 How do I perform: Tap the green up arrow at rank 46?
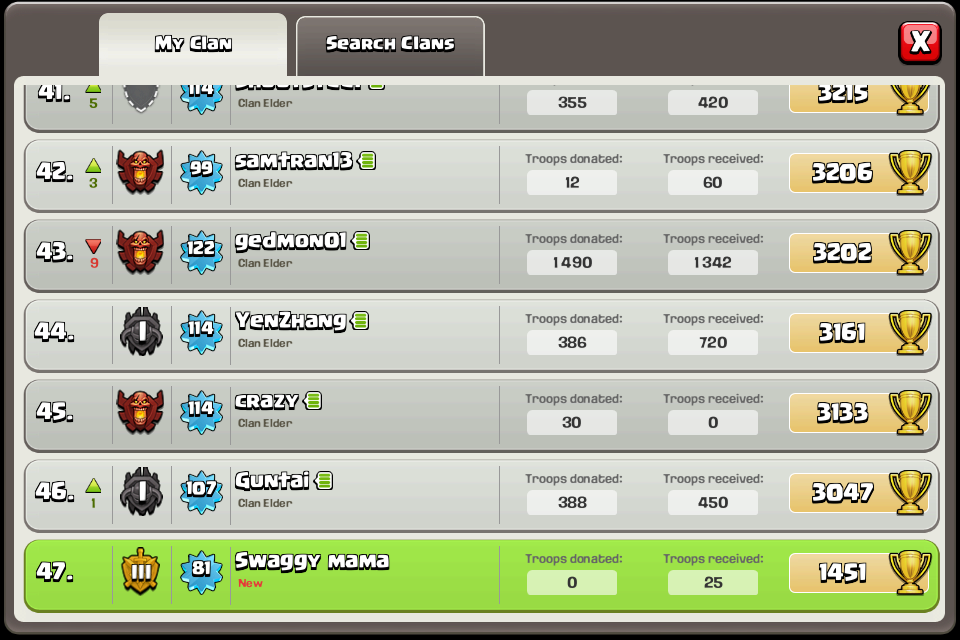click(94, 486)
